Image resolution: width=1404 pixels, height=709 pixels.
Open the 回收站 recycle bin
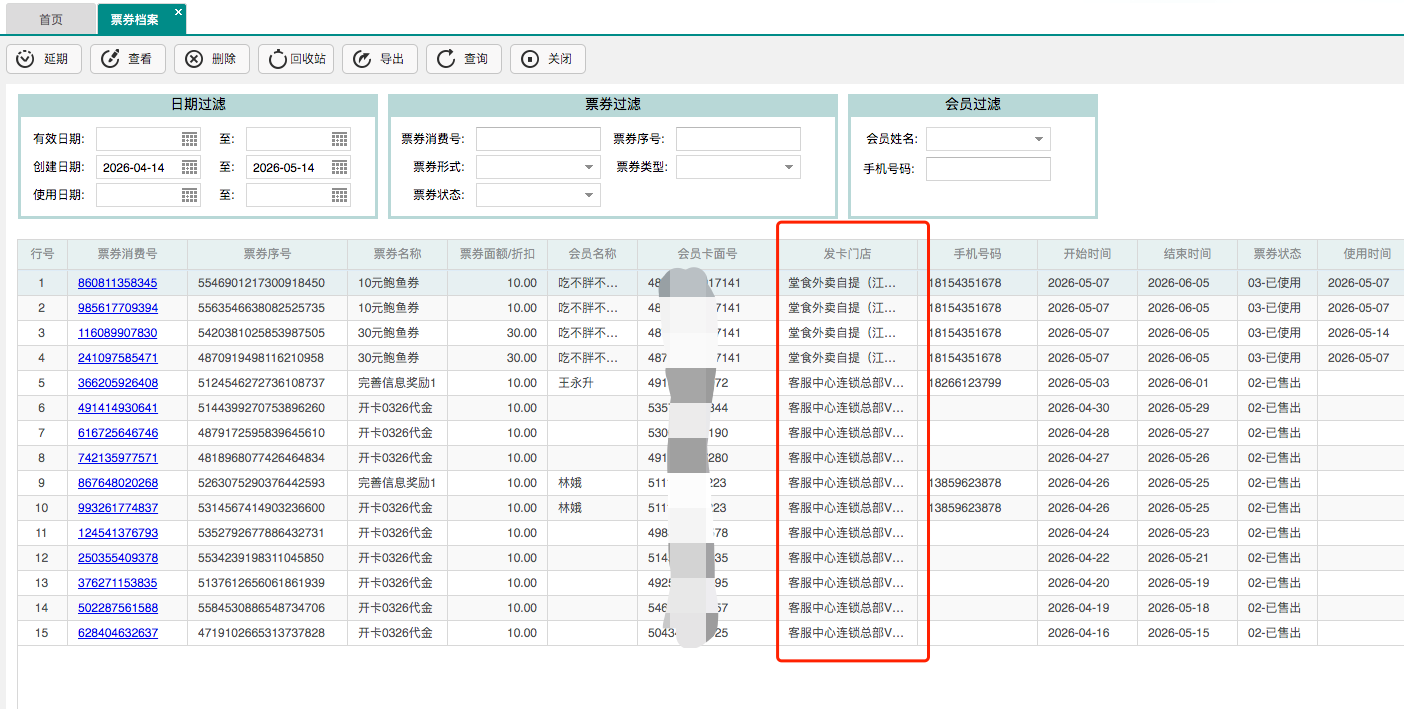(x=296, y=59)
